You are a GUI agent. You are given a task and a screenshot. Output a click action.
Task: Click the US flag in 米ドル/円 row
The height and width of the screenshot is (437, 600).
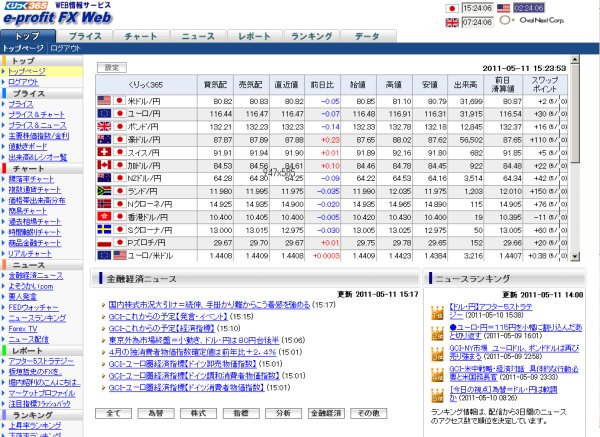pyautogui.click(x=104, y=101)
